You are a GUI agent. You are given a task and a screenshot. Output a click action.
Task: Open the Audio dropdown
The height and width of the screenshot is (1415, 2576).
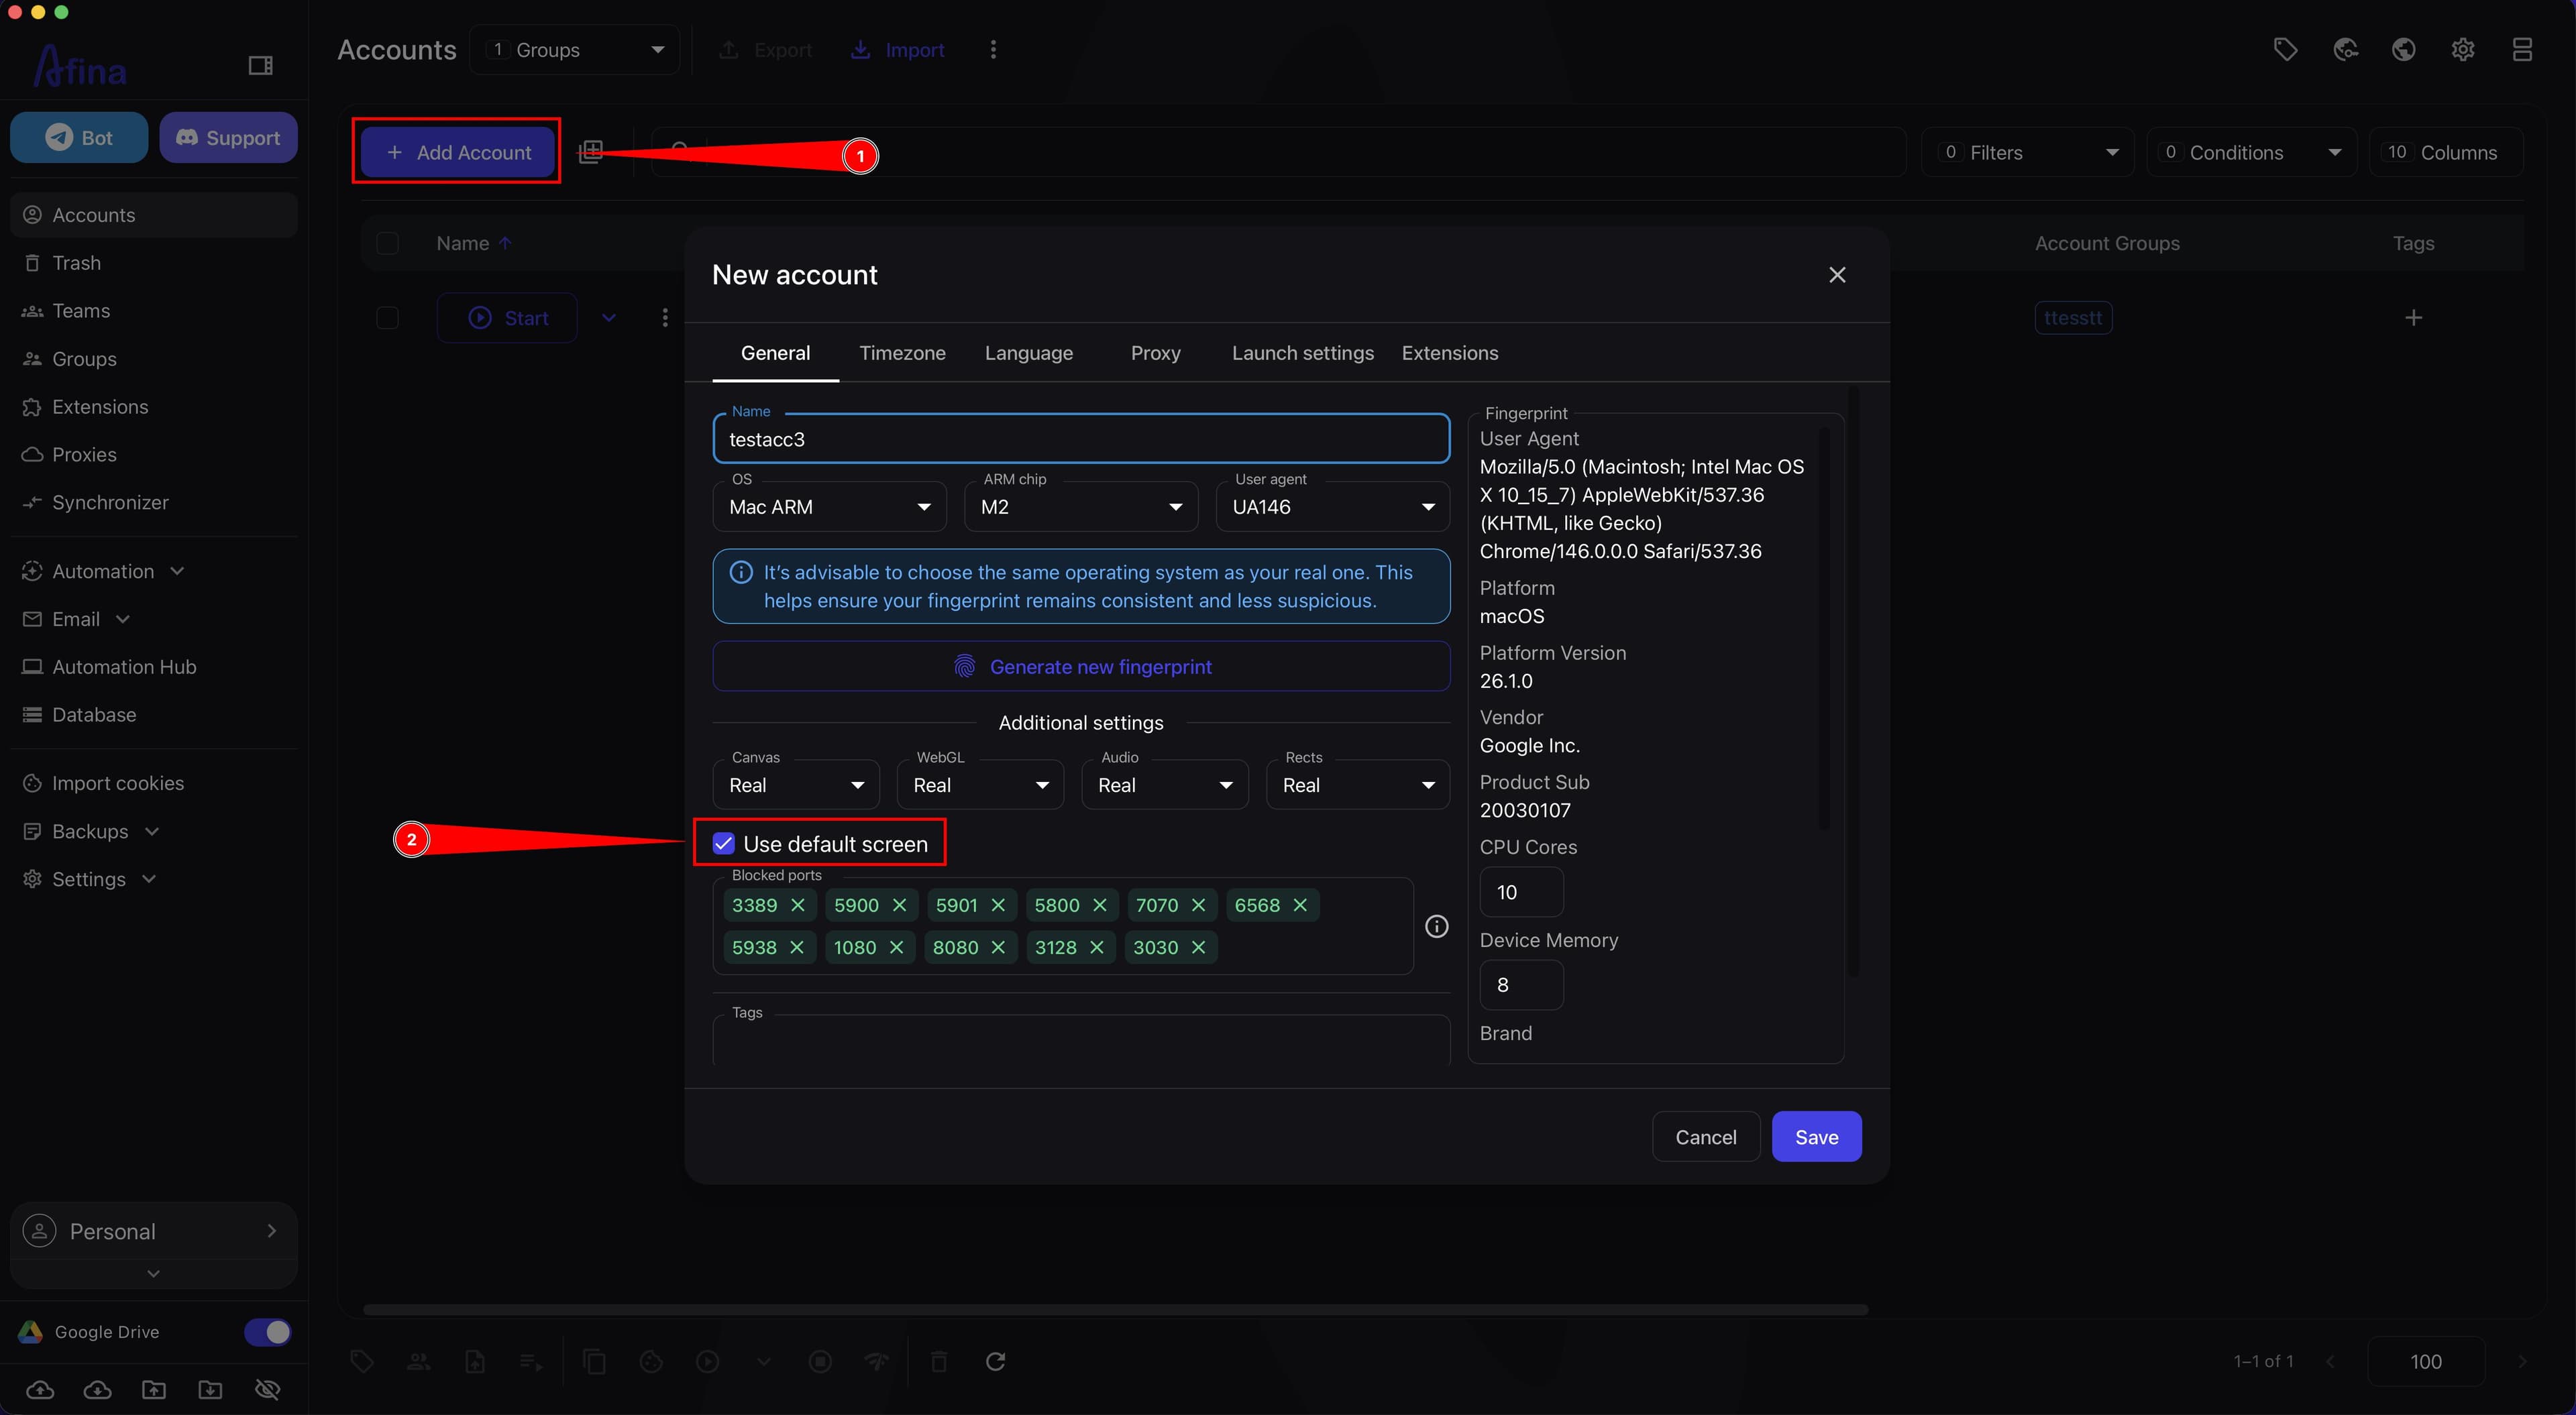click(x=1165, y=785)
